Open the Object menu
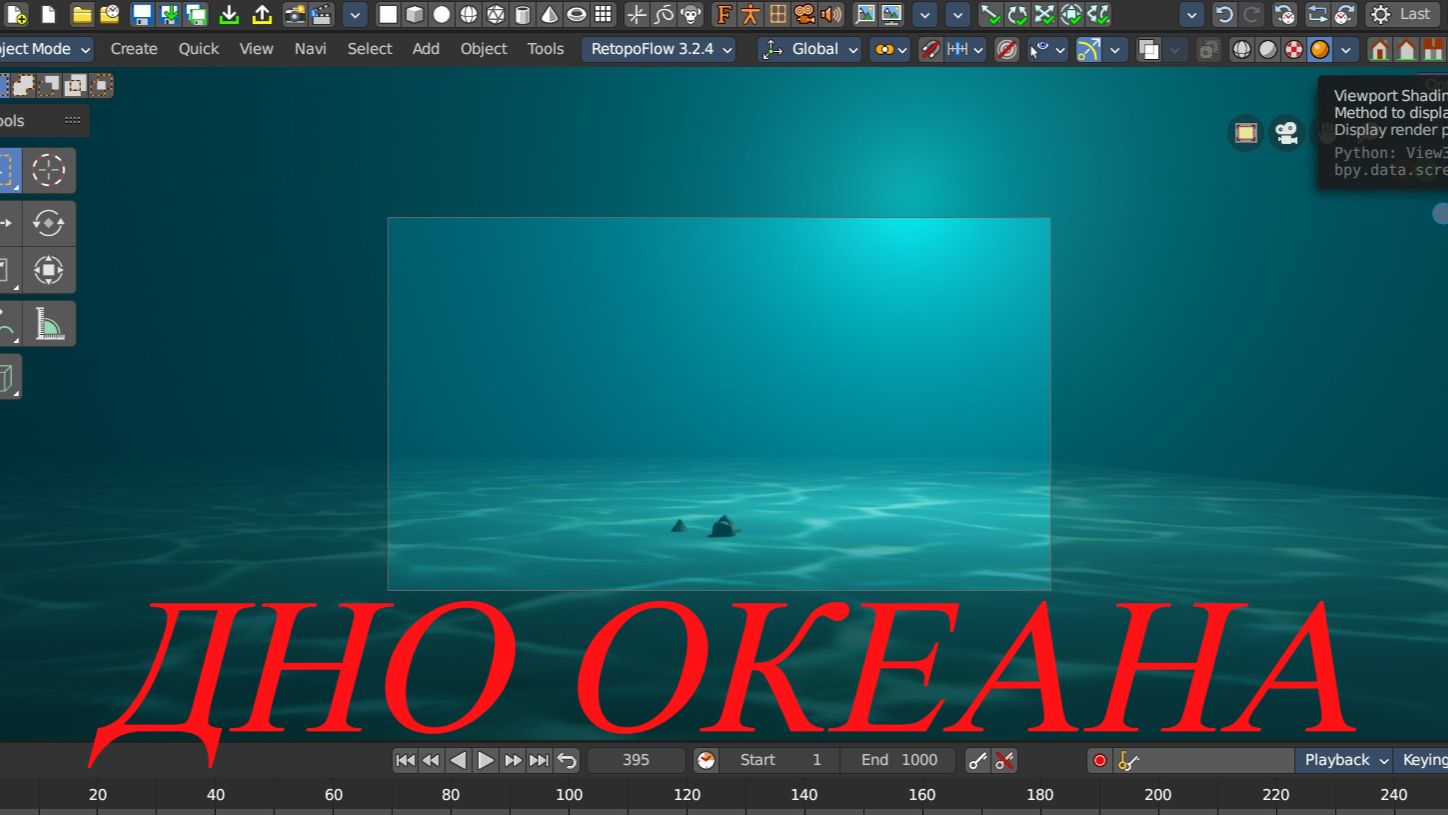Image resolution: width=1448 pixels, height=815 pixels. click(x=484, y=49)
